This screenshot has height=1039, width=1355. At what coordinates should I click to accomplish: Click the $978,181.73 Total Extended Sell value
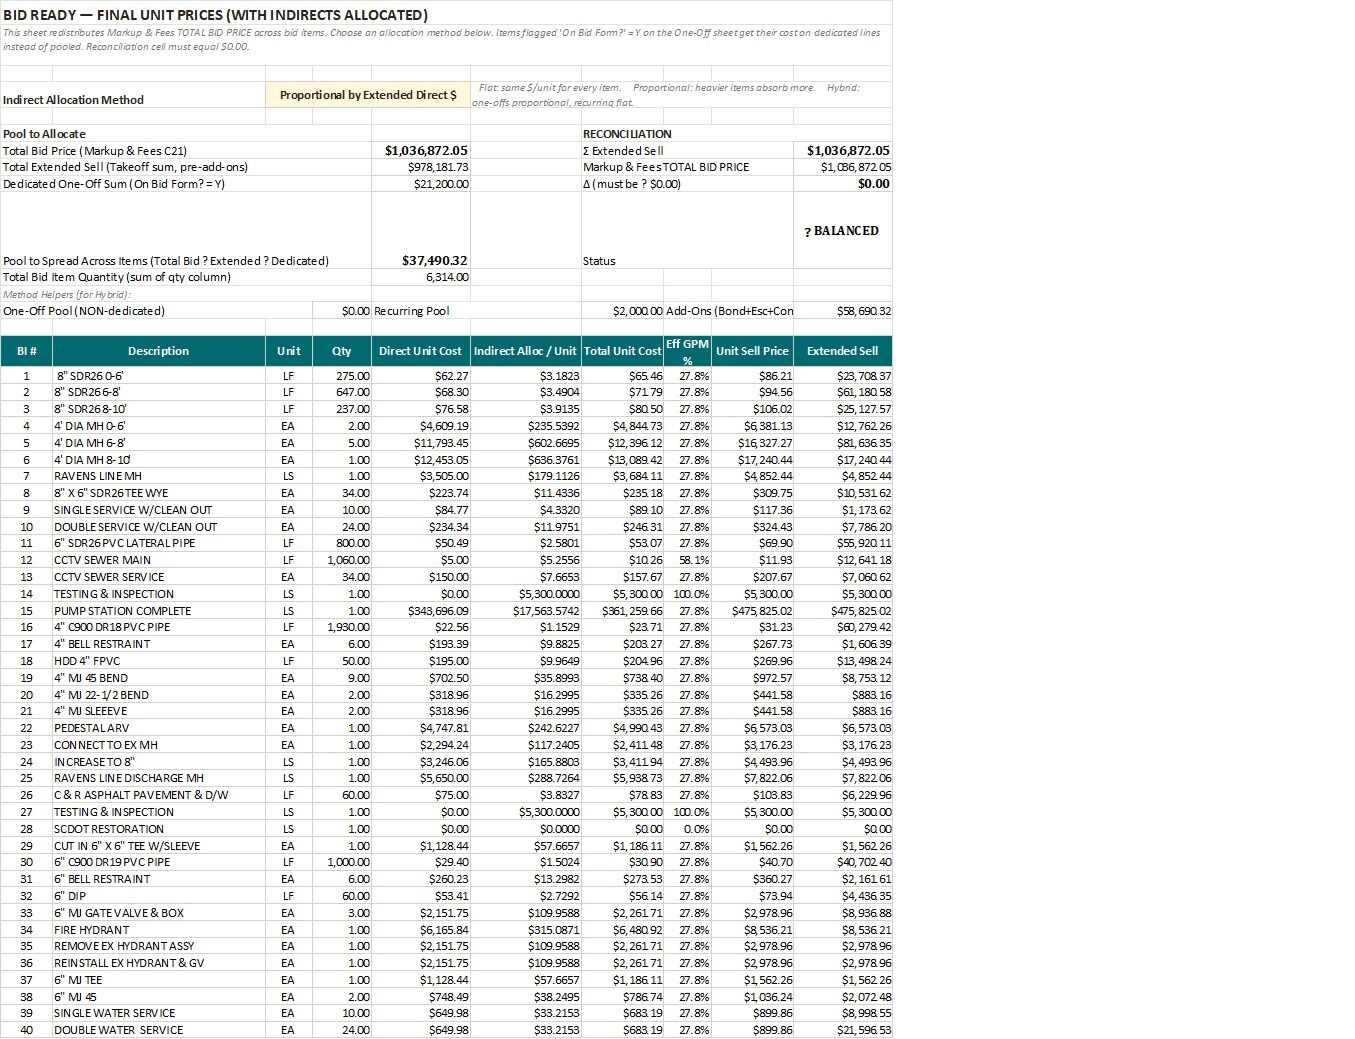coord(421,167)
